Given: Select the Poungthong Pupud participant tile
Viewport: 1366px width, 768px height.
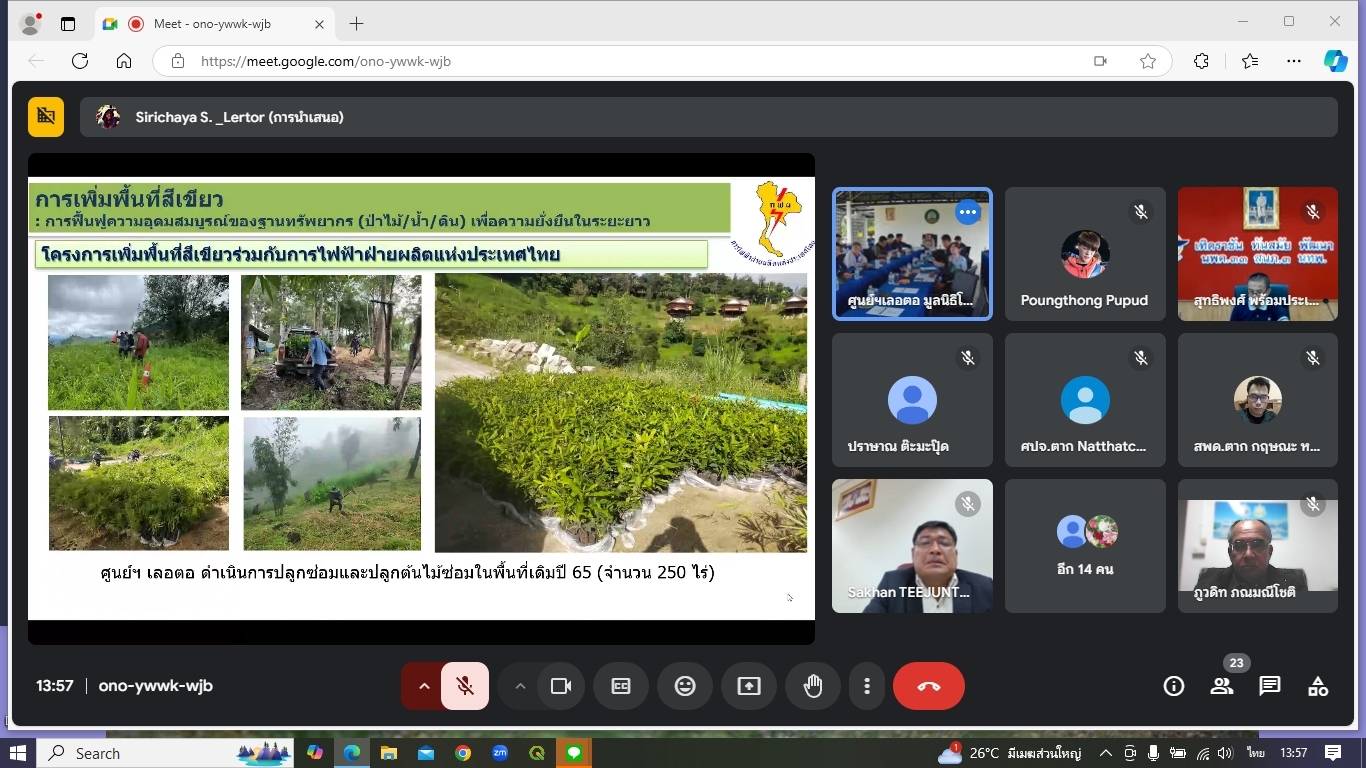Looking at the screenshot, I should coord(1085,254).
